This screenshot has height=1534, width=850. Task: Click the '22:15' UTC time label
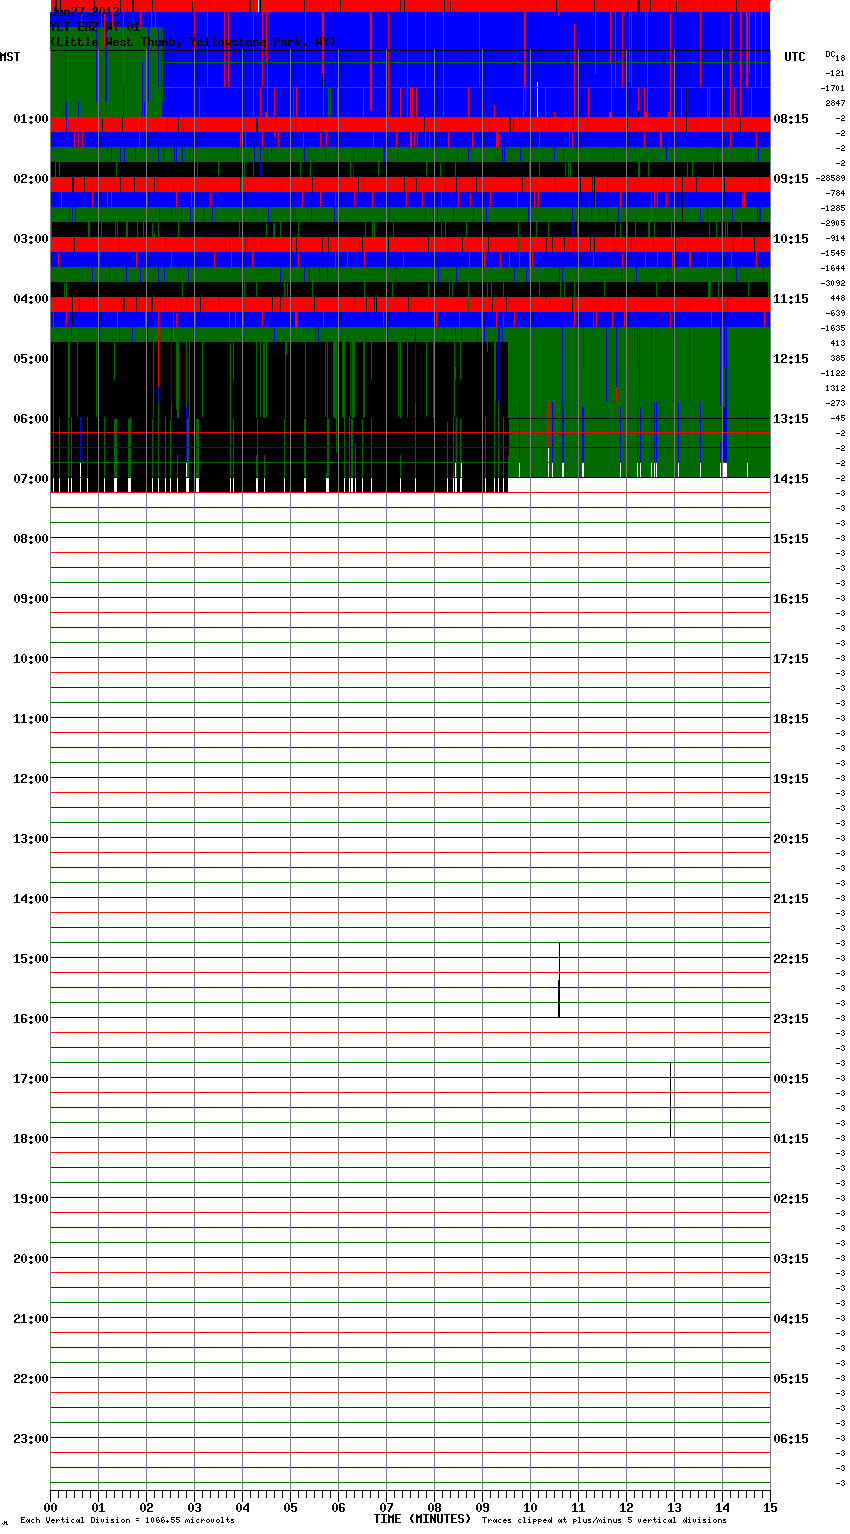[x=791, y=959]
